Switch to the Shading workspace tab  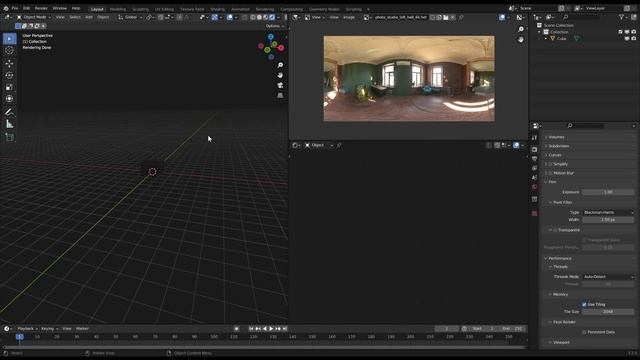tap(217, 9)
